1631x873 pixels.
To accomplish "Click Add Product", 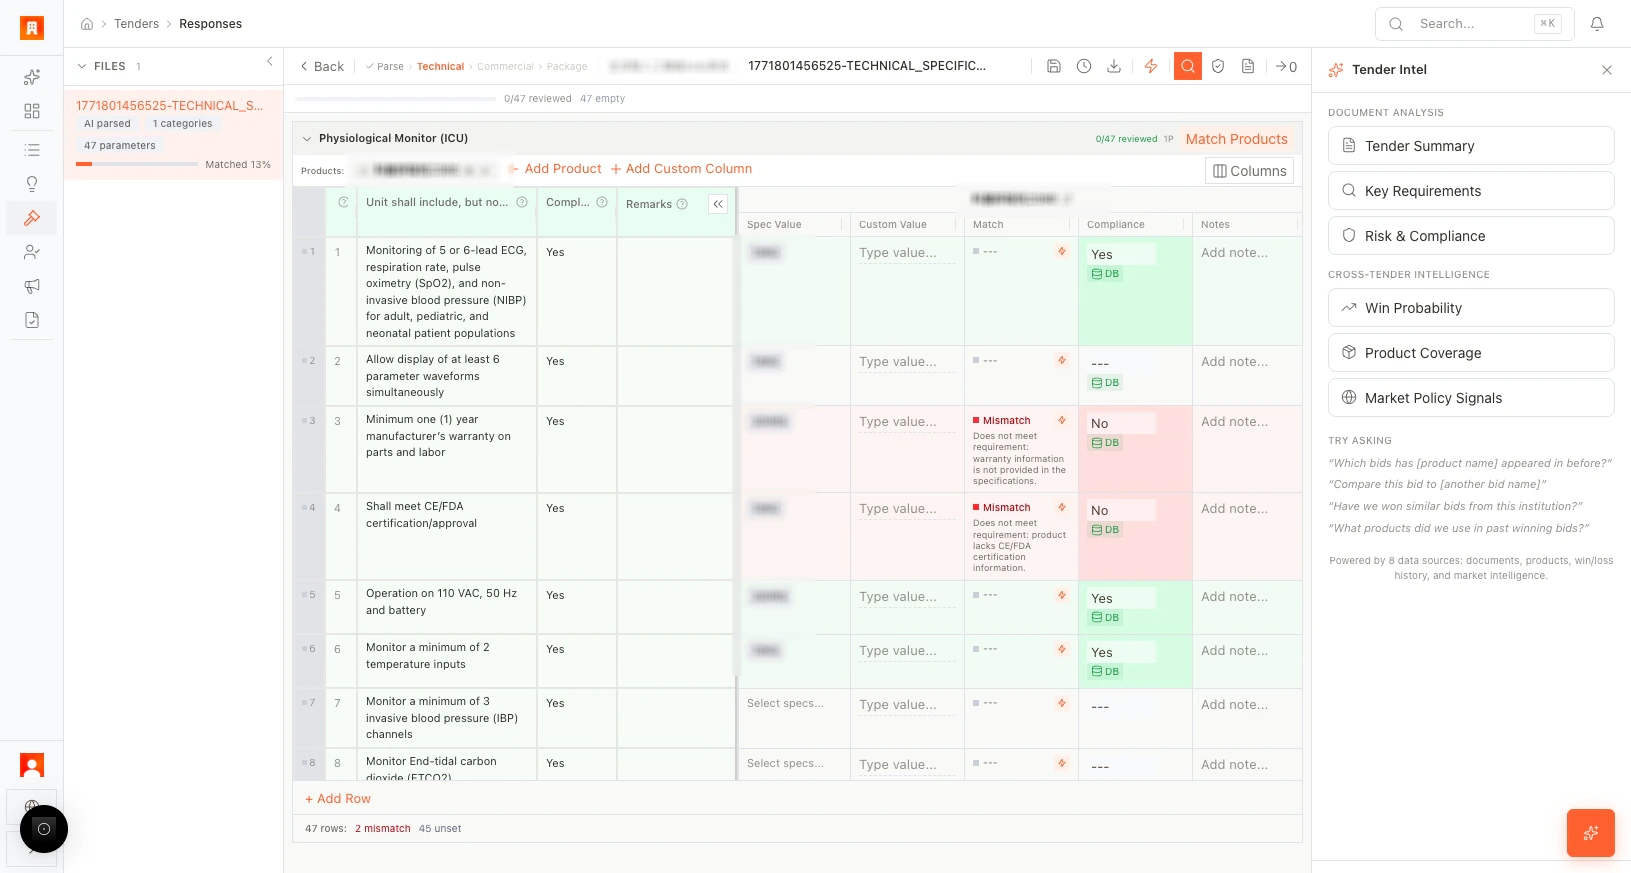I will [556, 169].
